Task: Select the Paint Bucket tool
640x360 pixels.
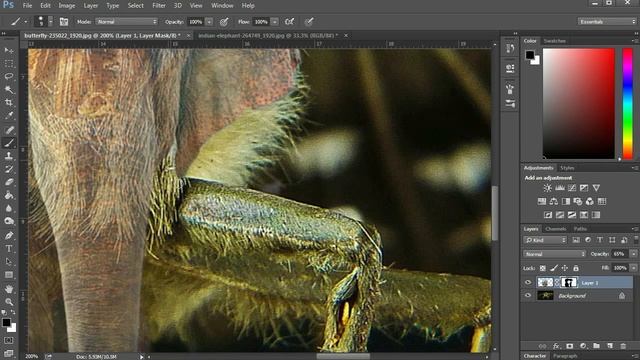Action: (x=9, y=195)
